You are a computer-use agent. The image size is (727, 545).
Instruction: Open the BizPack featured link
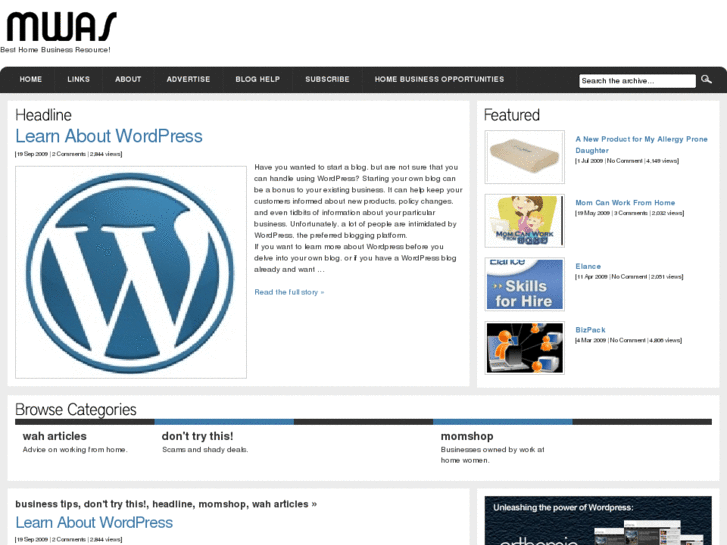590,330
